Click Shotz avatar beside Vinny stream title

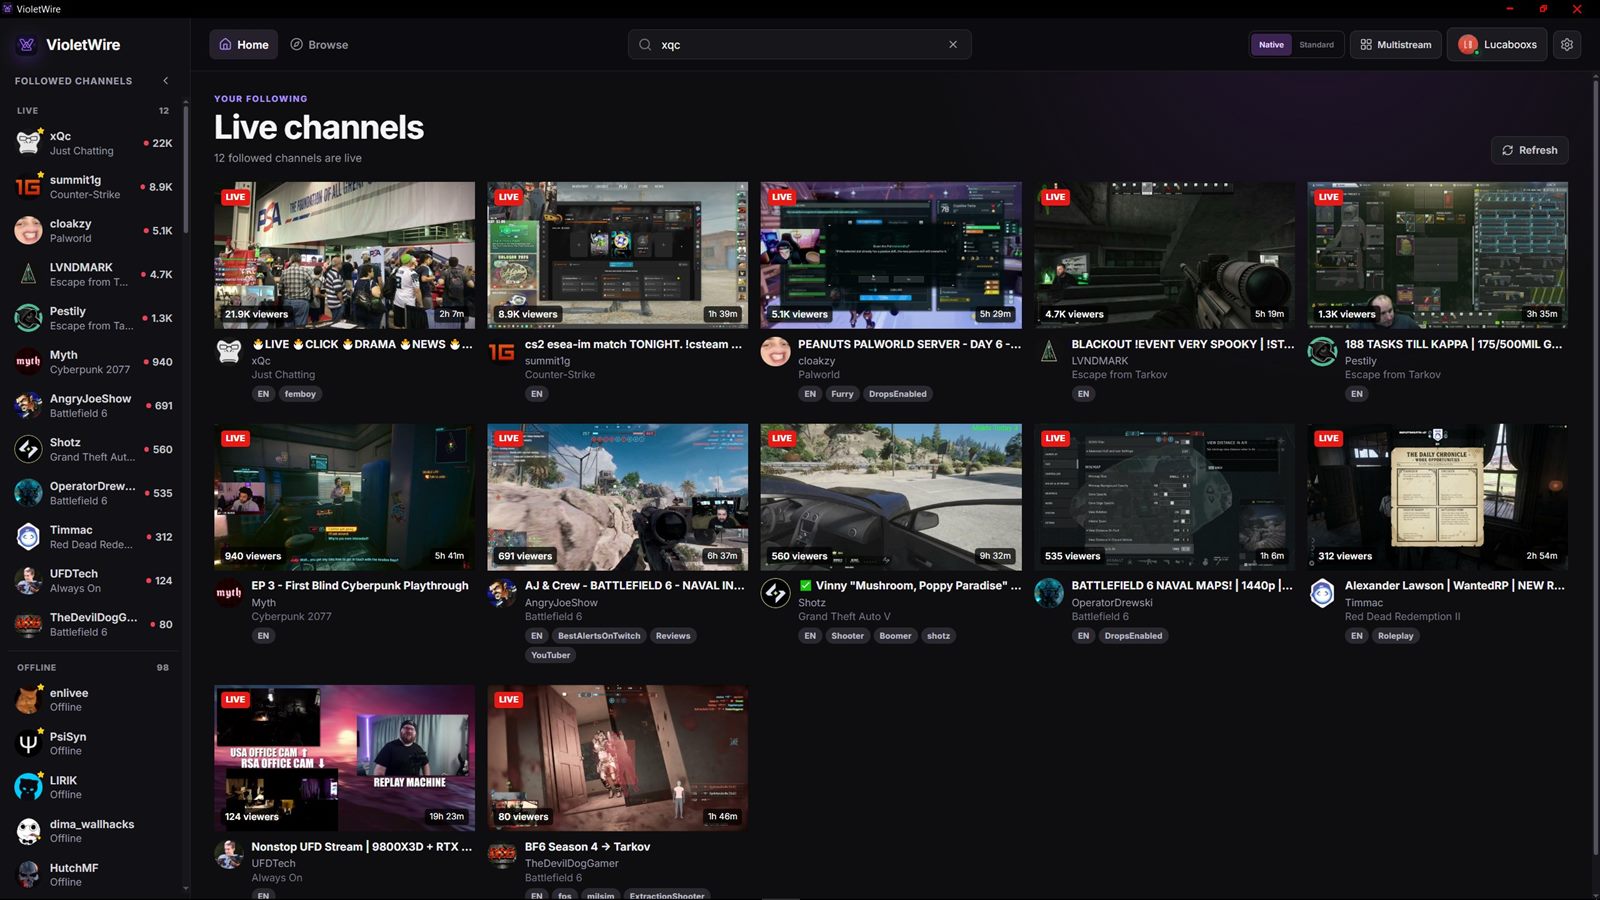[x=775, y=593]
